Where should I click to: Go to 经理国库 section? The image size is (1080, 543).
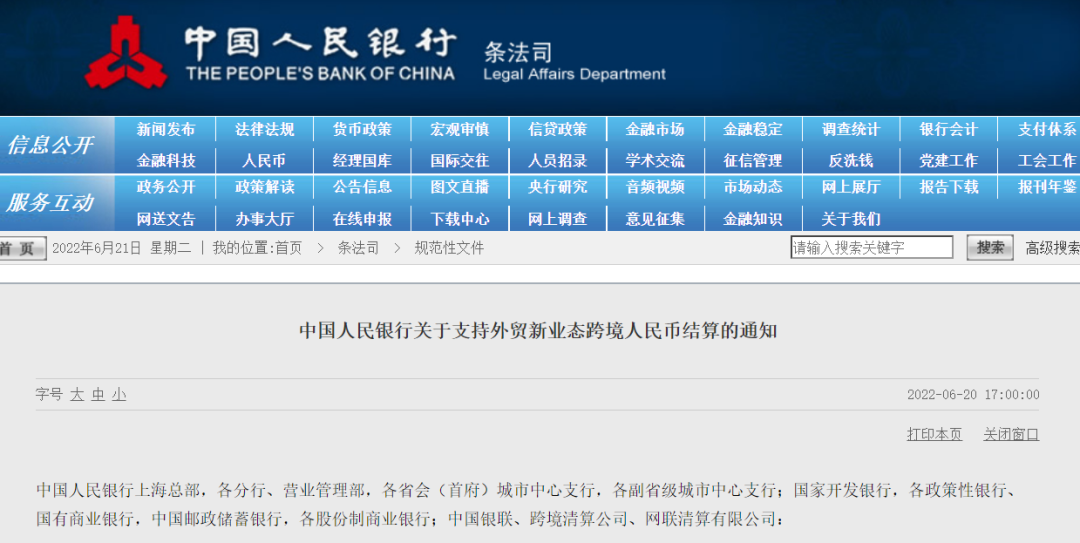click(x=362, y=161)
